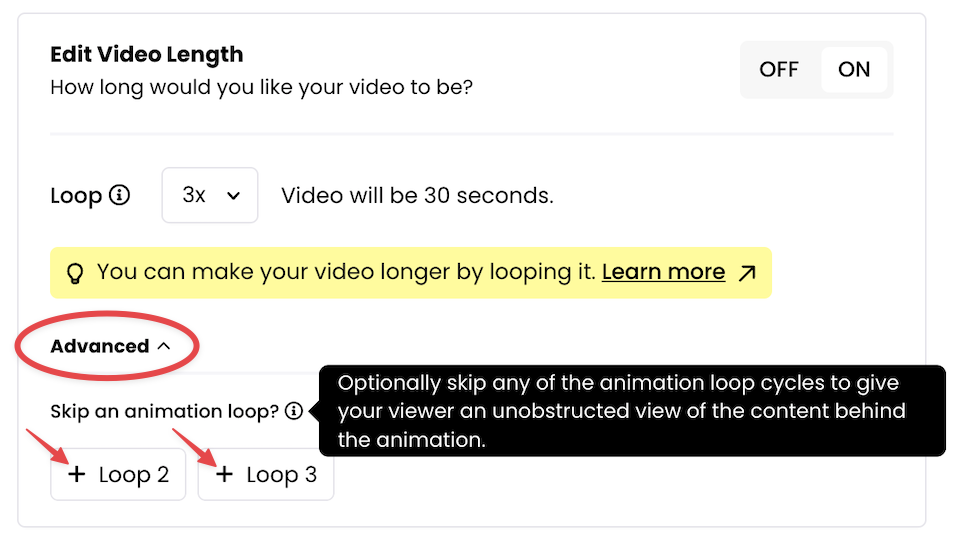The height and width of the screenshot is (548, 960).
Task: Click the info icon next to Loop
Action: pos(119,195)
